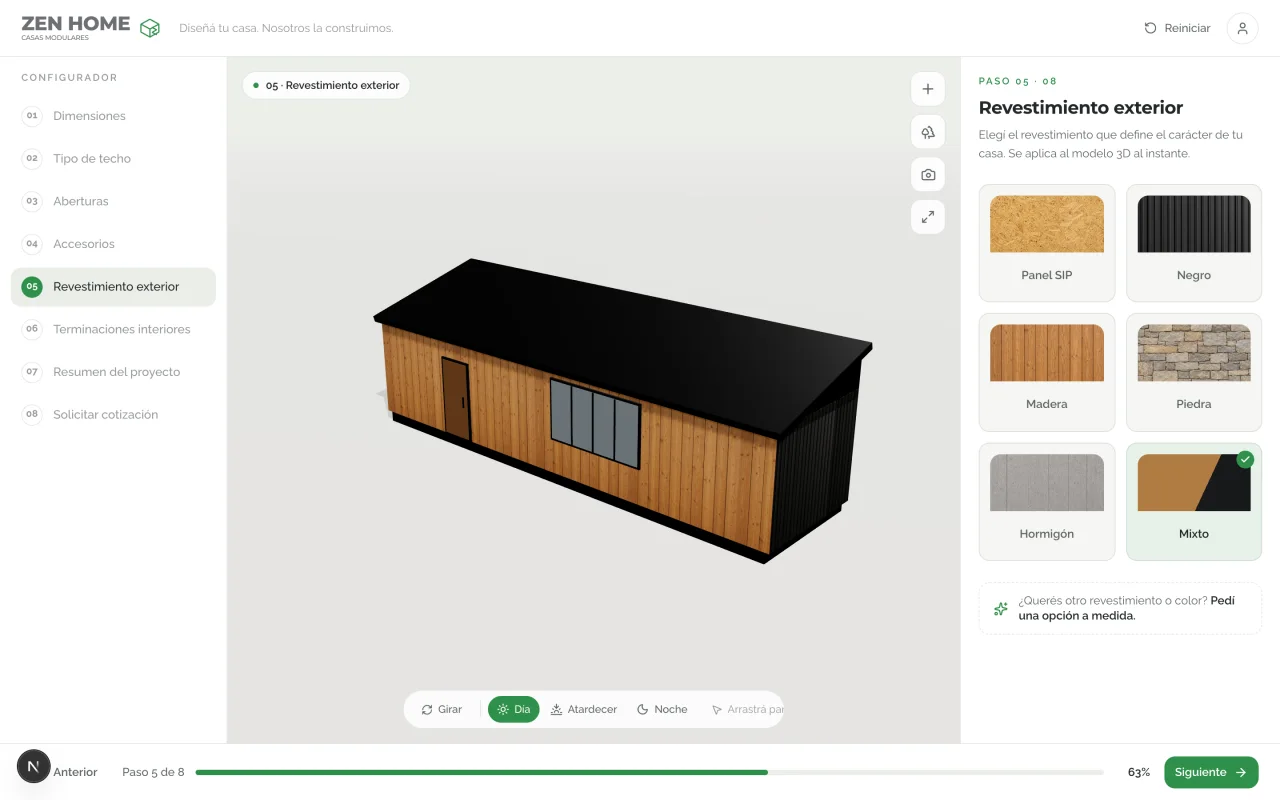
Task: Choose the Madera cladding swatch
Action: point(1047,372)
